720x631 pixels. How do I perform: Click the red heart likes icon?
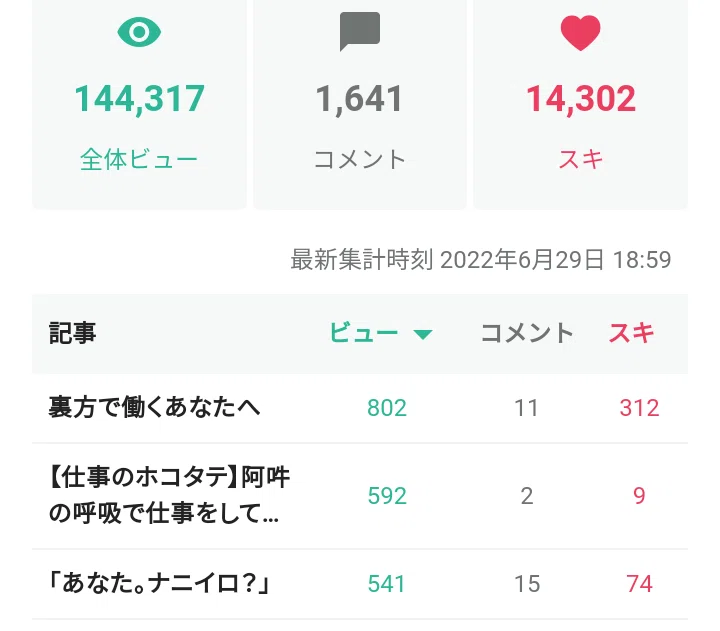click(x=580, y=33)
